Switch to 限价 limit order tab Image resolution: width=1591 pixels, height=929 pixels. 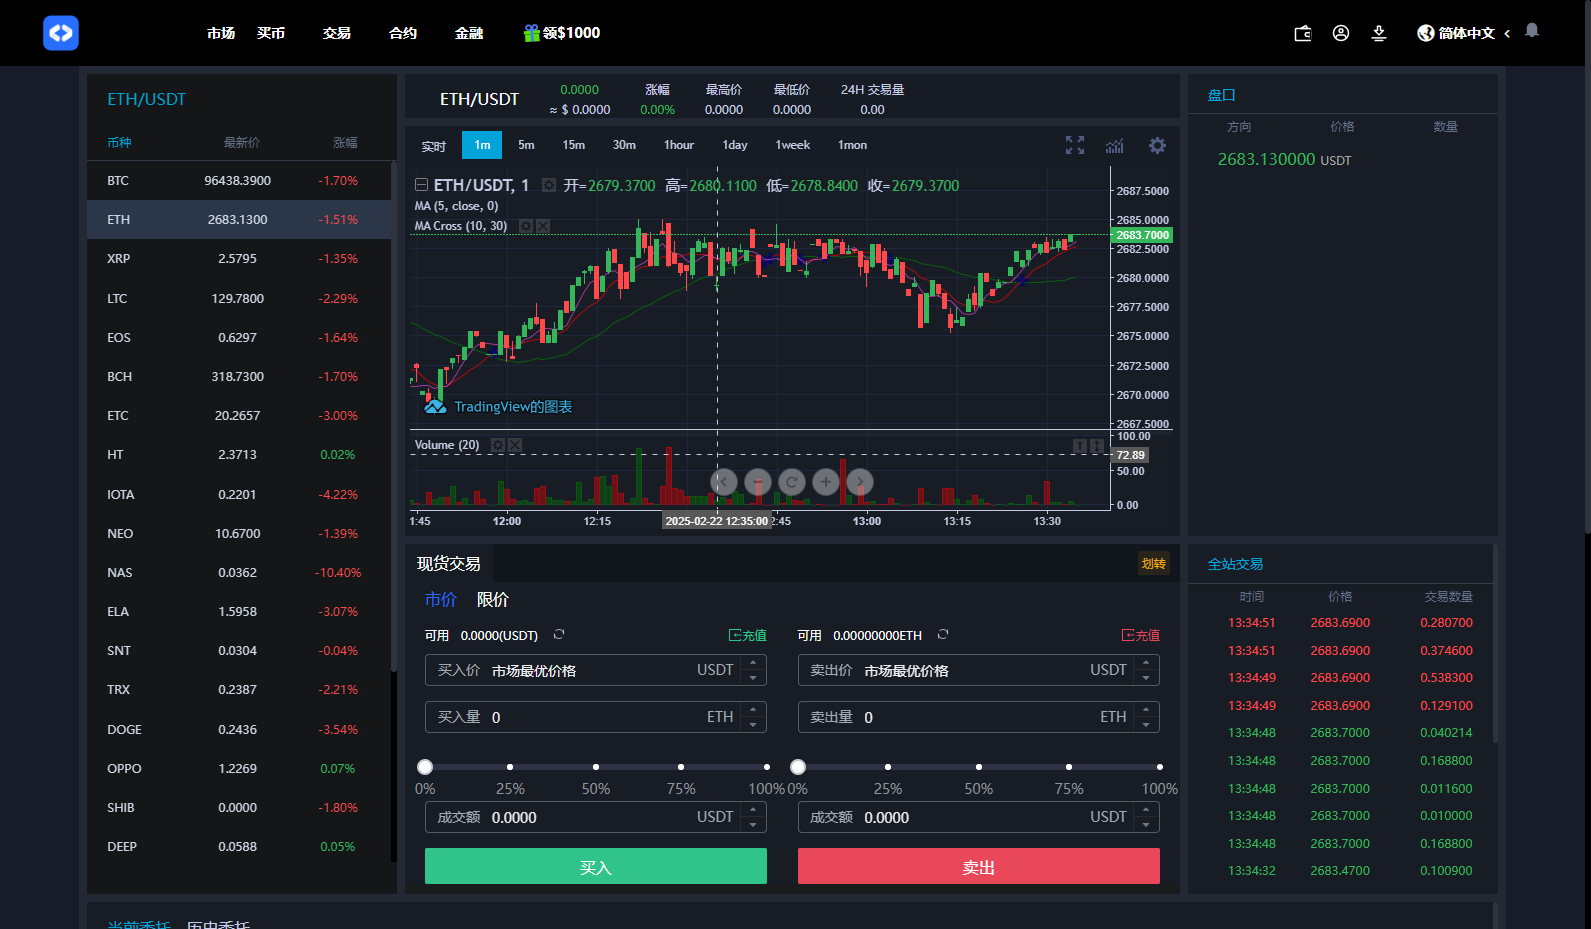click(x=493, y=600)
